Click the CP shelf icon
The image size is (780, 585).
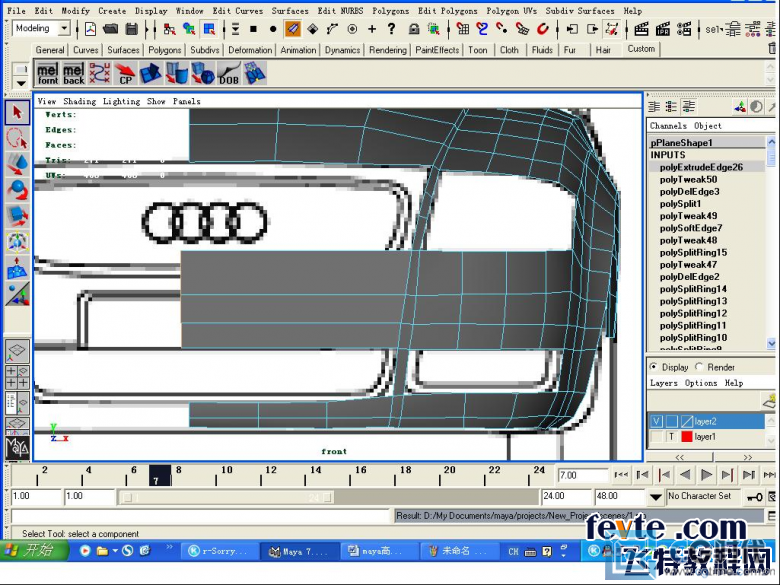[125, 74]
